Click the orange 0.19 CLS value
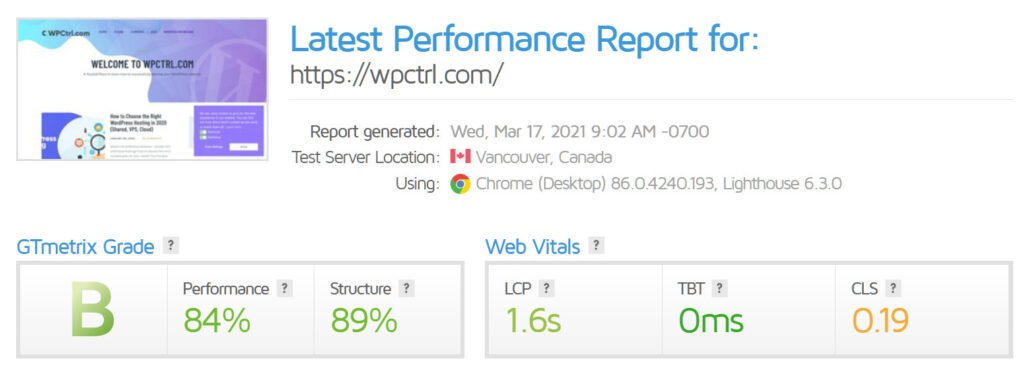 tap(880, 321)
